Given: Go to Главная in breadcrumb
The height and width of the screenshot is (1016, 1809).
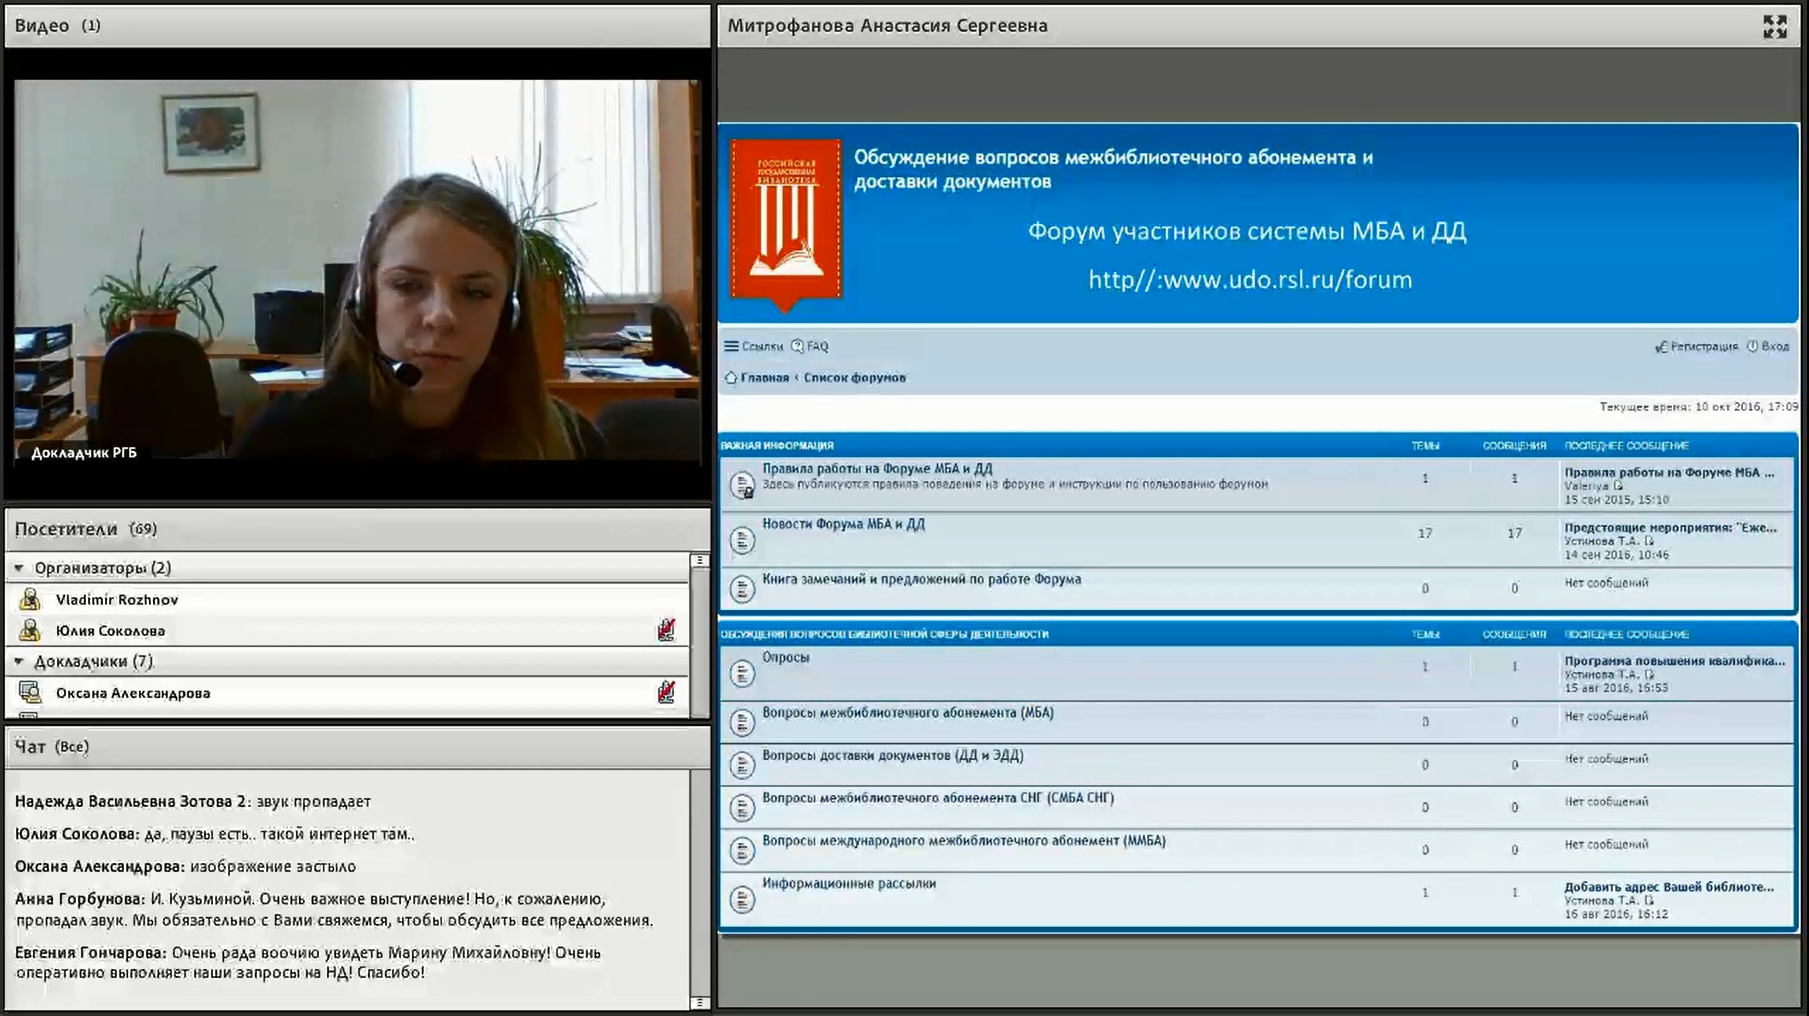Looking at the screenshot, I should point(764,378).
